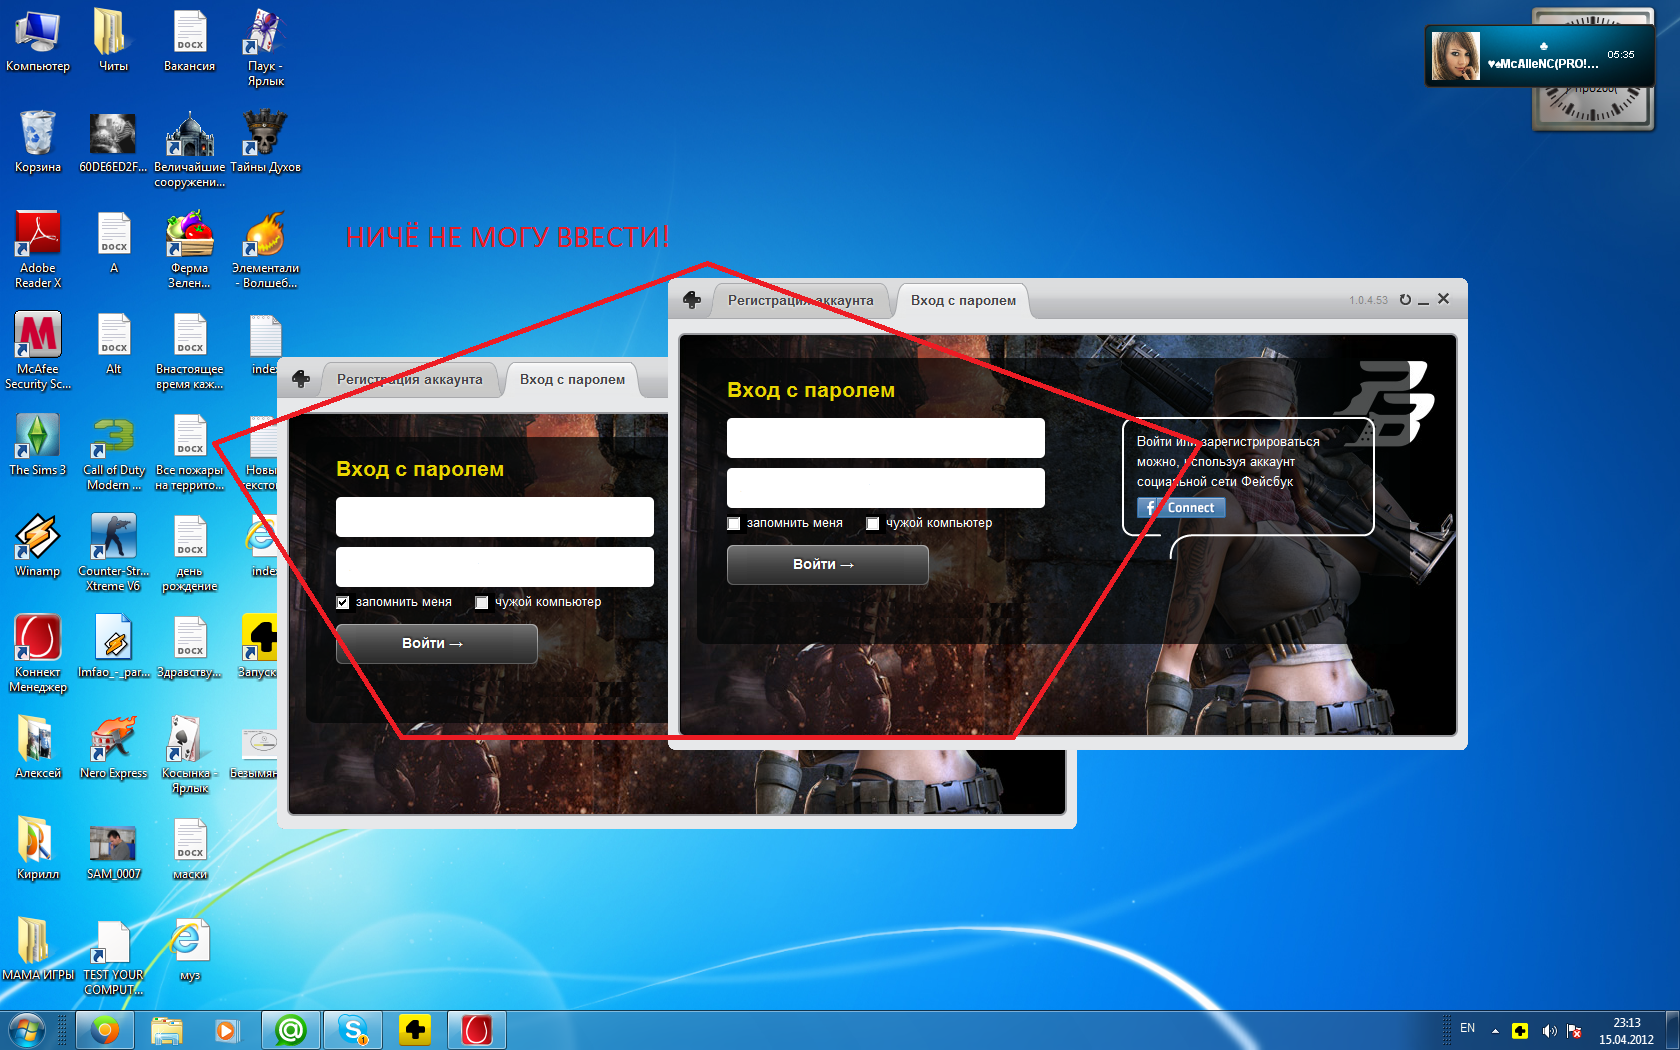Focus the login field in back window

(x=495, y=517)
